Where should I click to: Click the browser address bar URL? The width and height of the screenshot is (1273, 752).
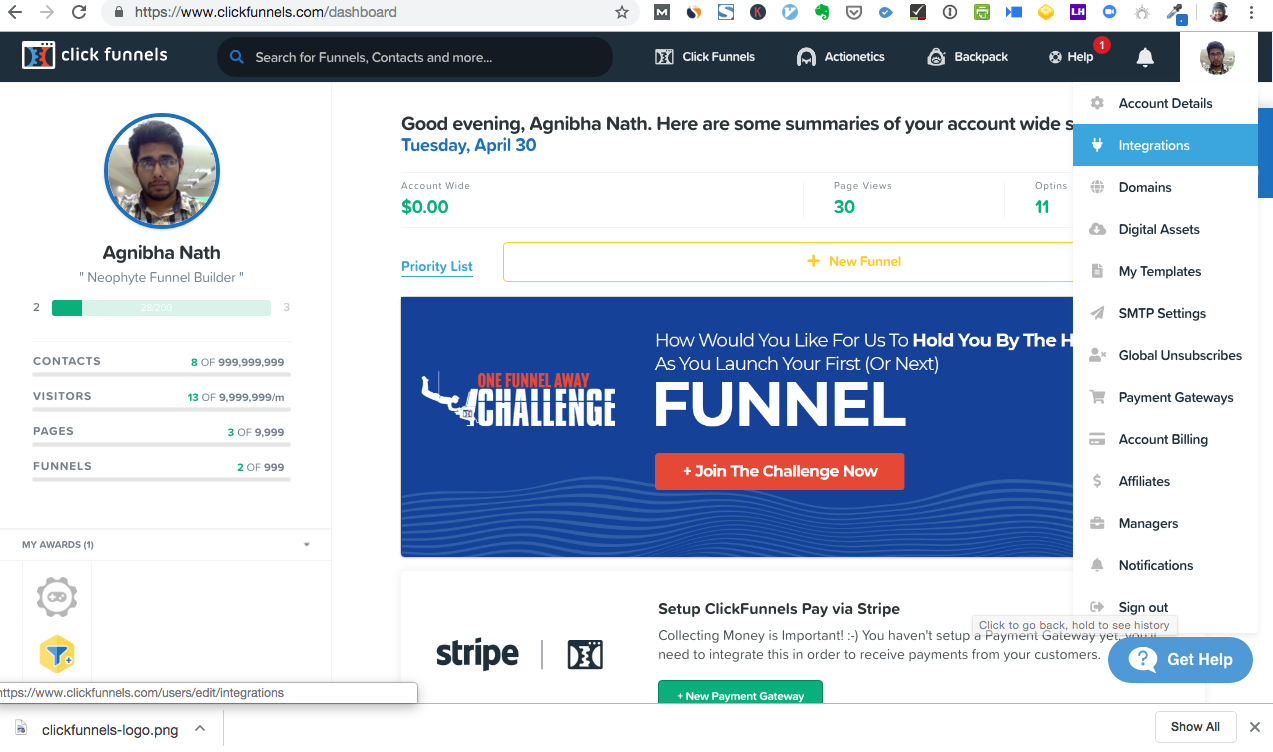(x=265, y=13)
